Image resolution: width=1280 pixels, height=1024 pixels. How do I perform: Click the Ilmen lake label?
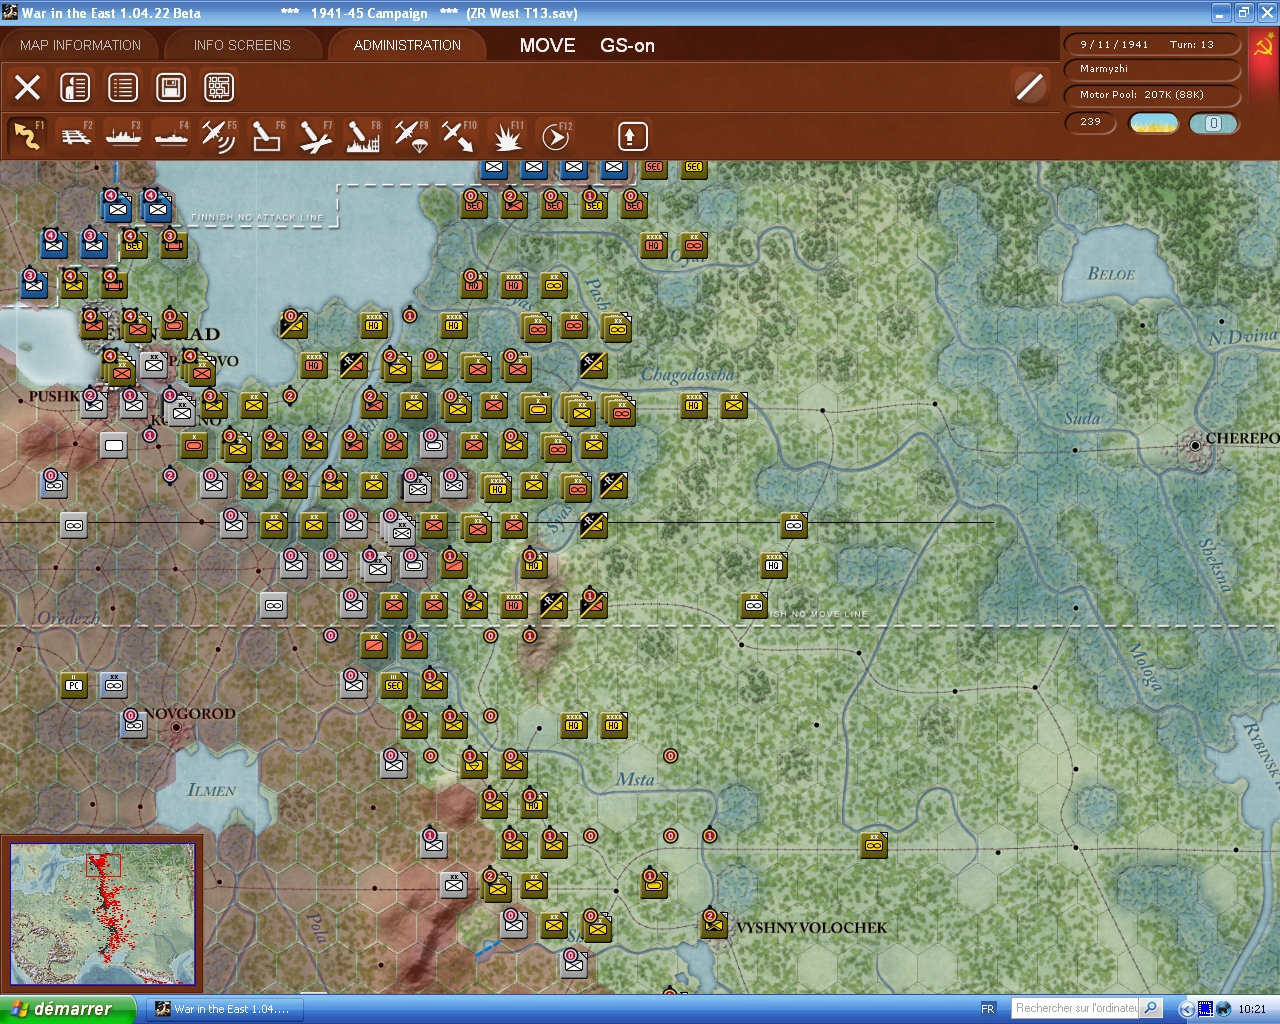pos(212,790)
